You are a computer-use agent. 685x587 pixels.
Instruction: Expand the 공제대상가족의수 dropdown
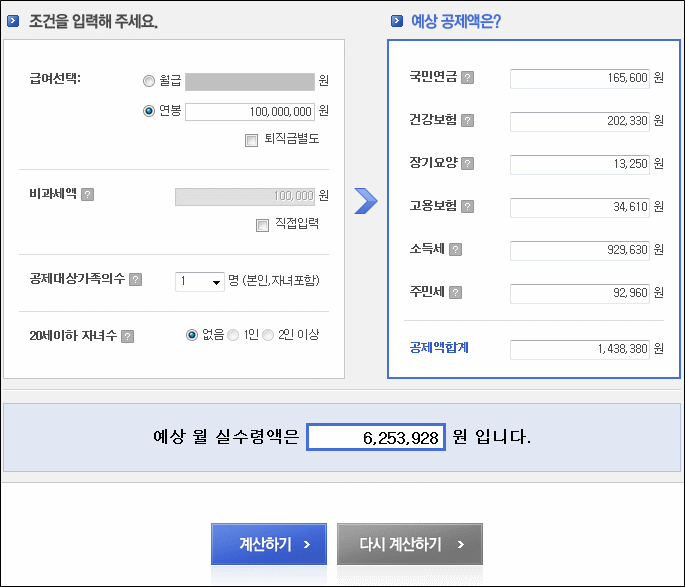[200, 282]
